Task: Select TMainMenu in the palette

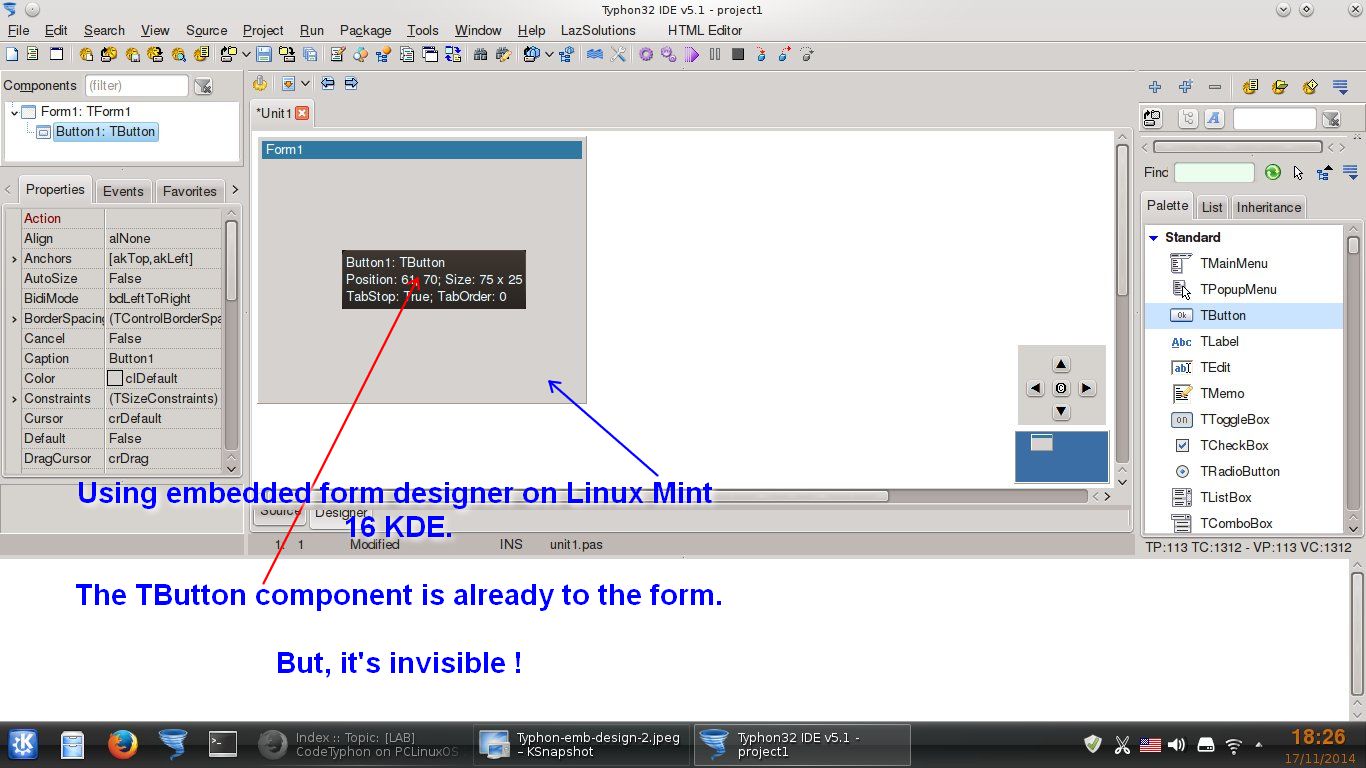Action: click(x=1244, y=263)
